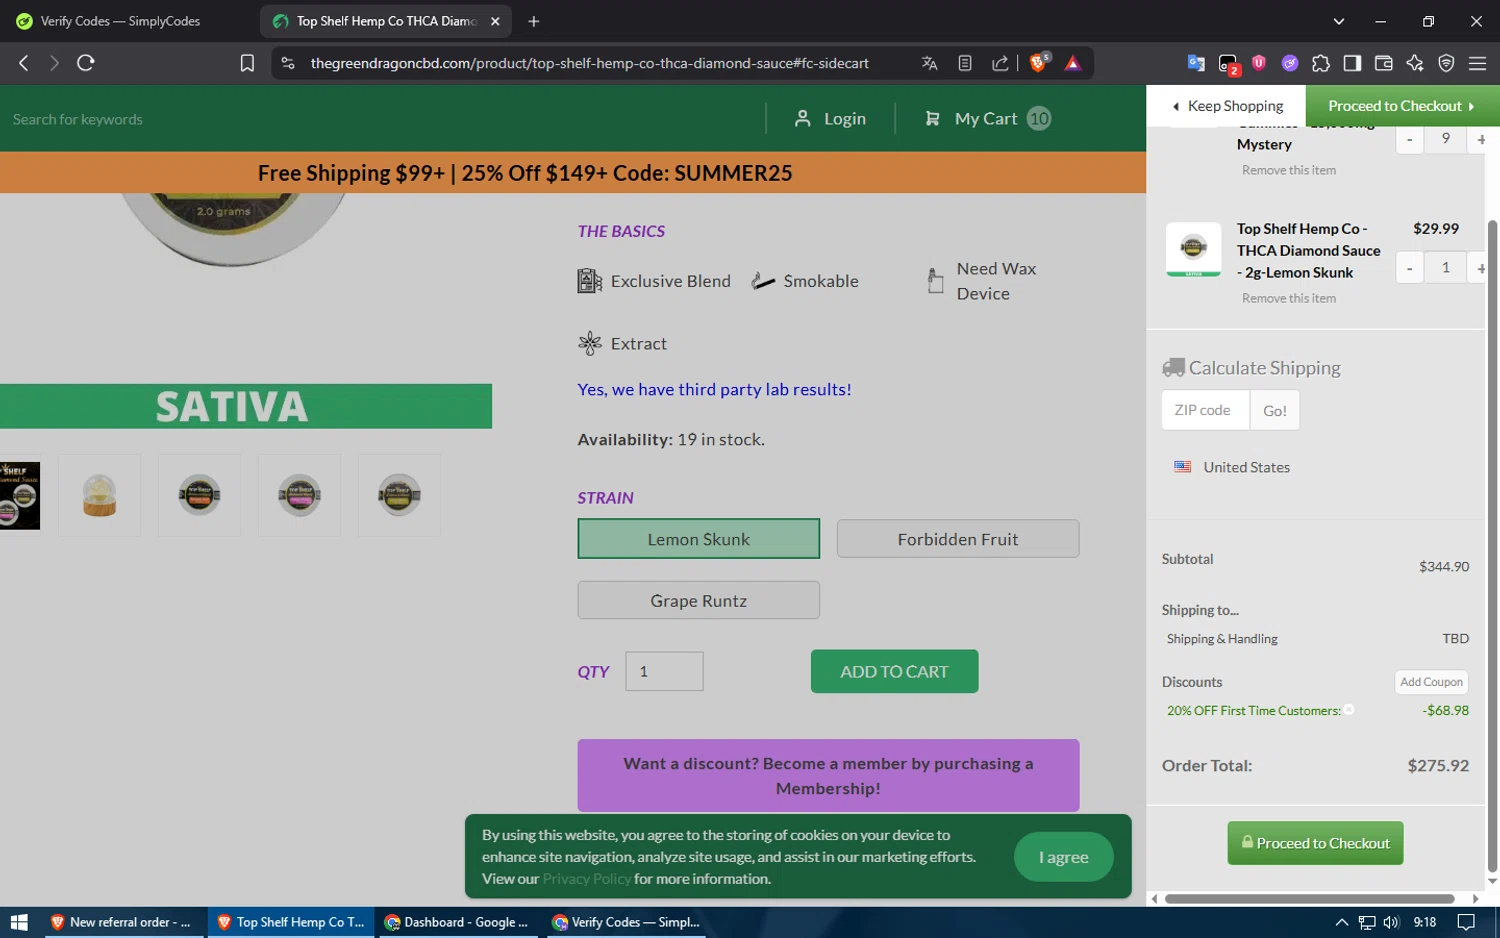Show hidden system tray icons
This screenshot has height=938, width=1500.
(1341, 922)
